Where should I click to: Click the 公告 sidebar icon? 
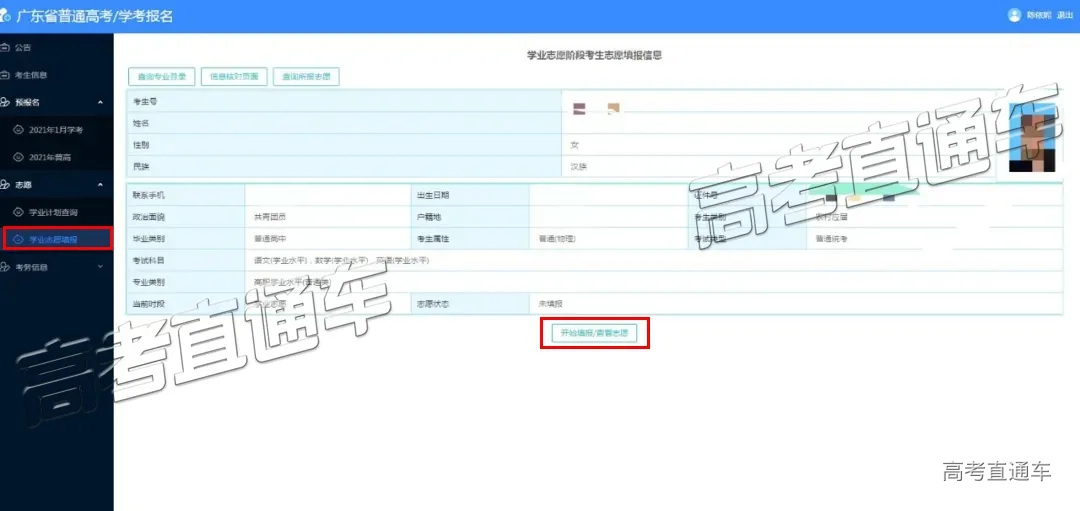(5, 47)
